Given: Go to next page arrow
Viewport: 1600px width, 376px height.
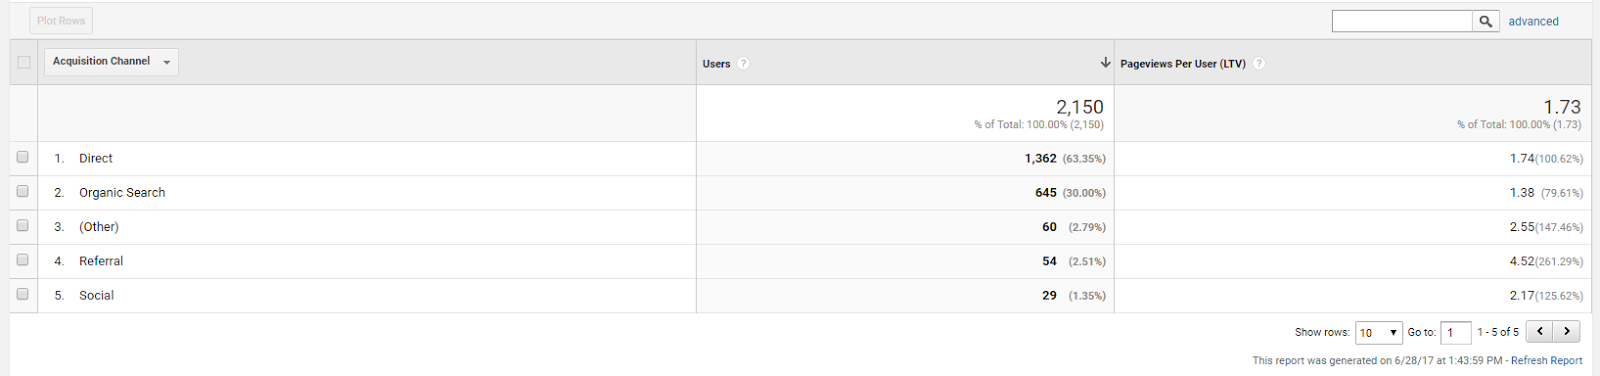Looking at the screenshot, I should (x=1567, y=332).
